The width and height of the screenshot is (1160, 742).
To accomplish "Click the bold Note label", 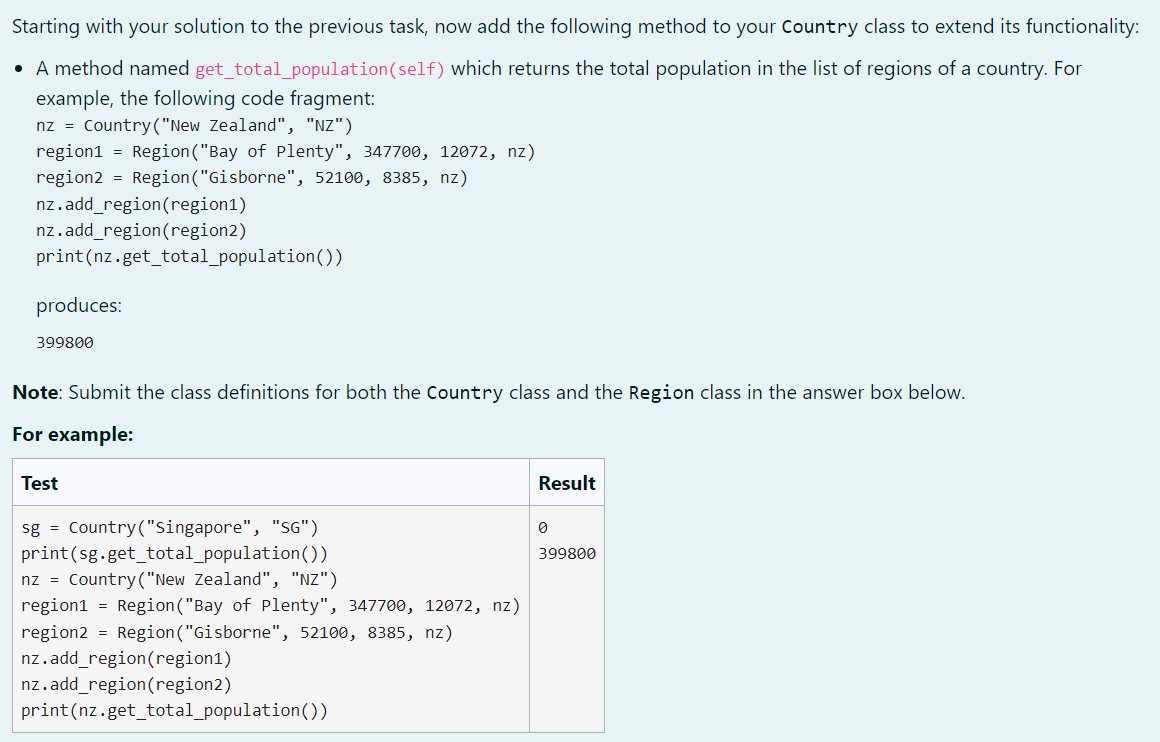I will (33, 392).
